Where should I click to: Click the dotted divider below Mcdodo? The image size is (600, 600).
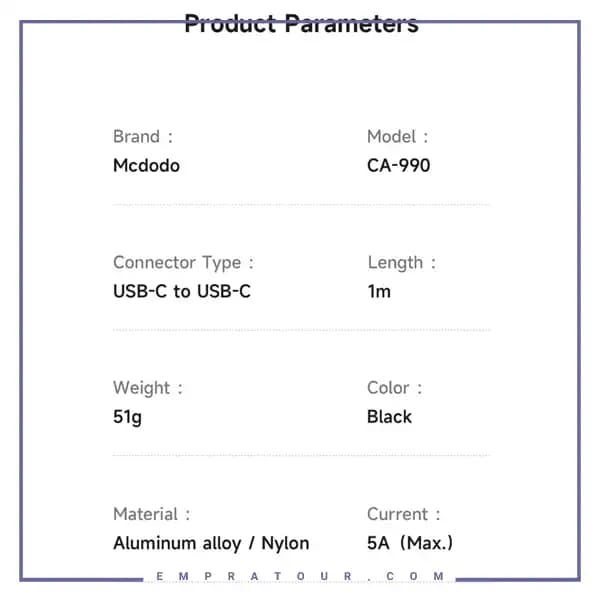tap(302, 205)
